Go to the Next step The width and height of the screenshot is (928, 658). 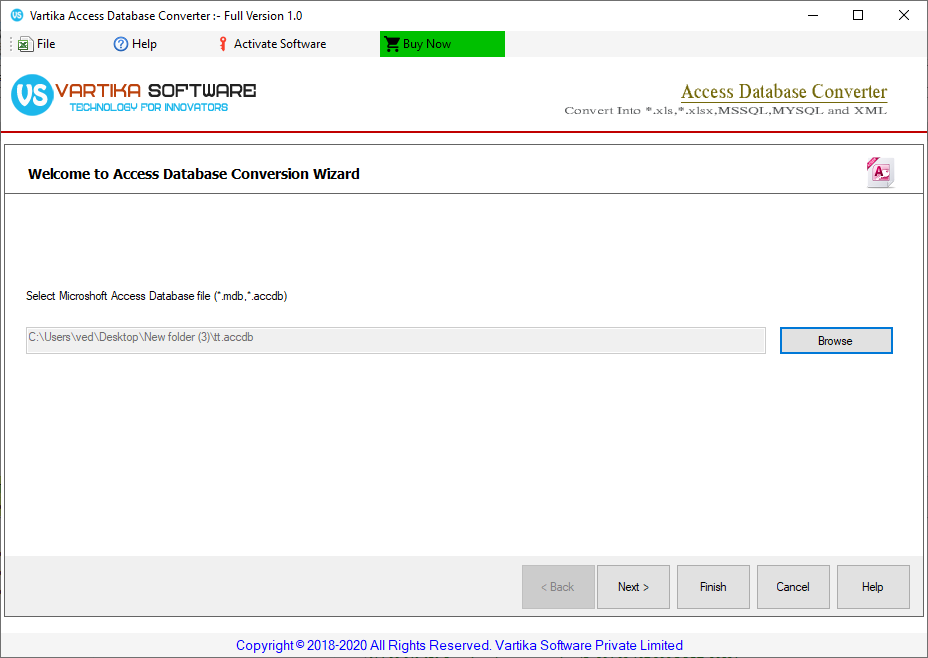(633, 586)
